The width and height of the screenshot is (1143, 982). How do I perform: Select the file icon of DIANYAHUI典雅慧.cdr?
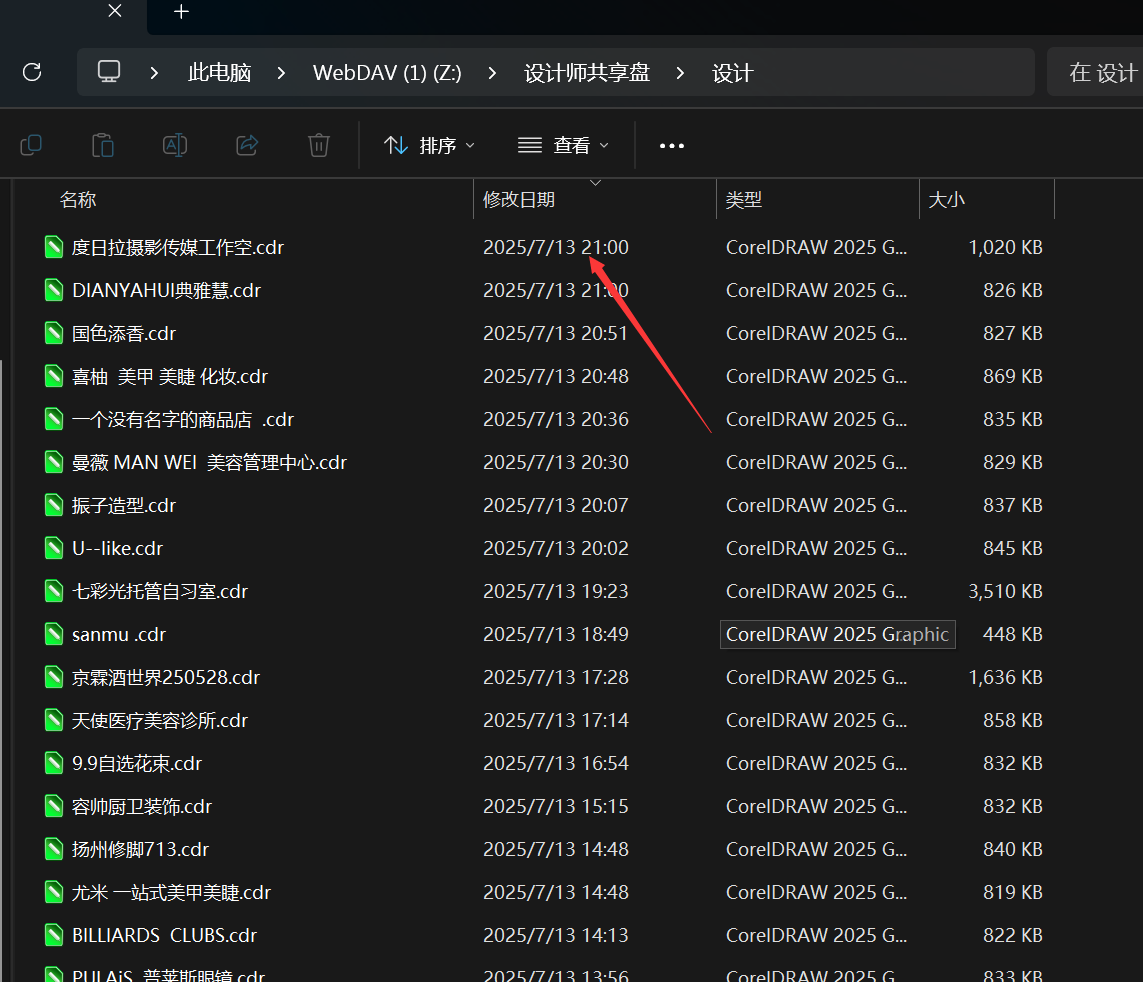54,290
